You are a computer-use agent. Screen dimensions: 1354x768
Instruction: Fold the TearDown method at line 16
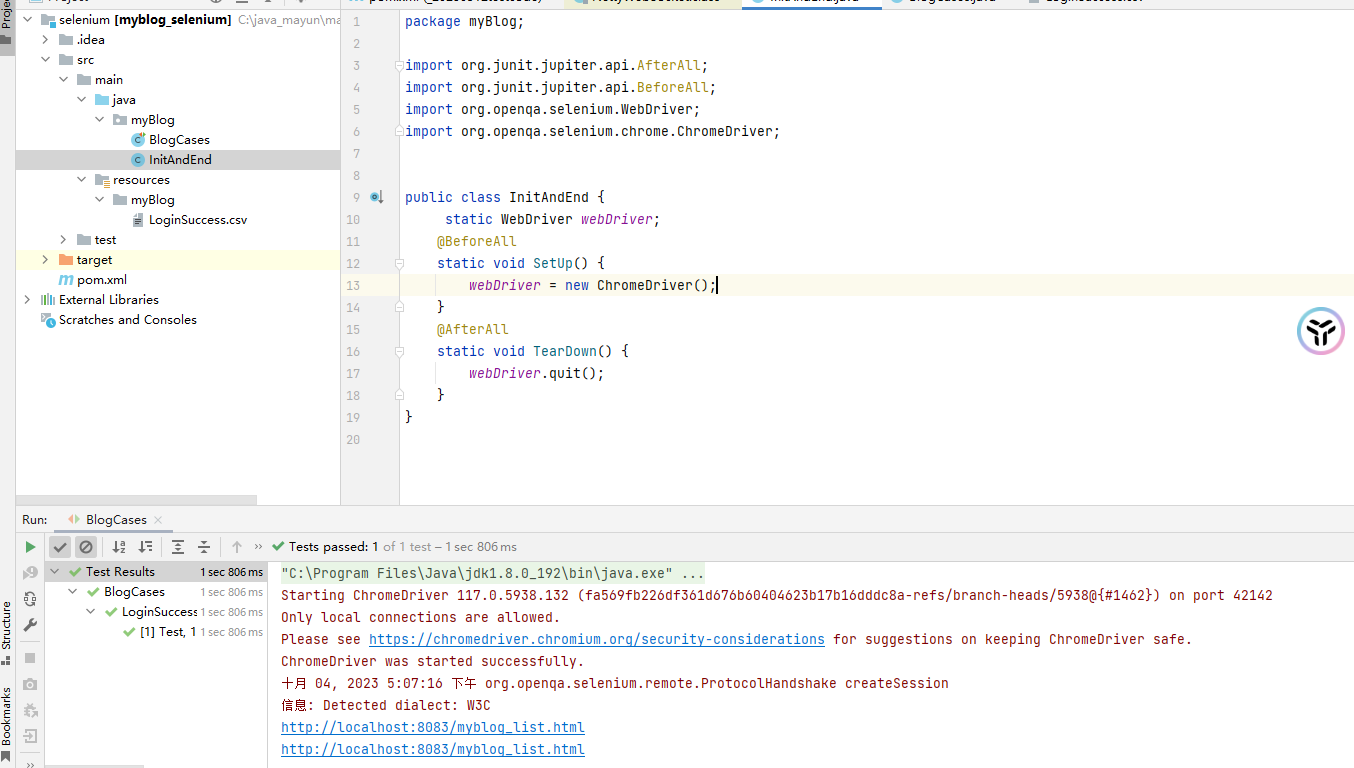[399, 351]
